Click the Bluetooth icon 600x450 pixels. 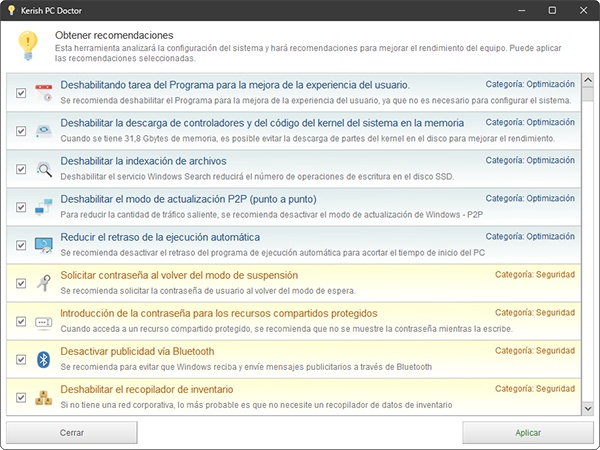[44, 359]
